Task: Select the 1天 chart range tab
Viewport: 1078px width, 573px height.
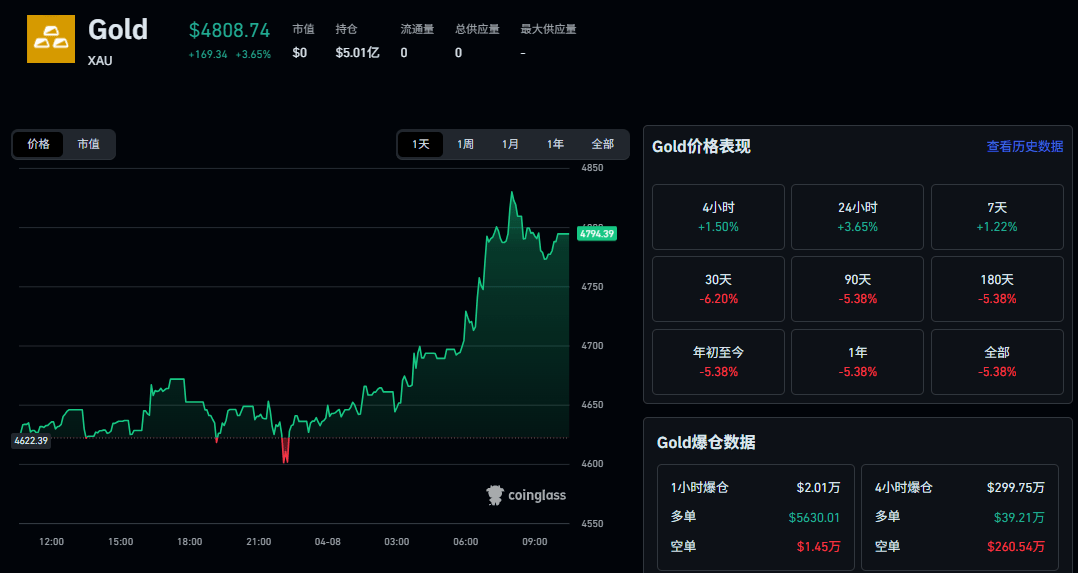Action: [x=421, y=144]
